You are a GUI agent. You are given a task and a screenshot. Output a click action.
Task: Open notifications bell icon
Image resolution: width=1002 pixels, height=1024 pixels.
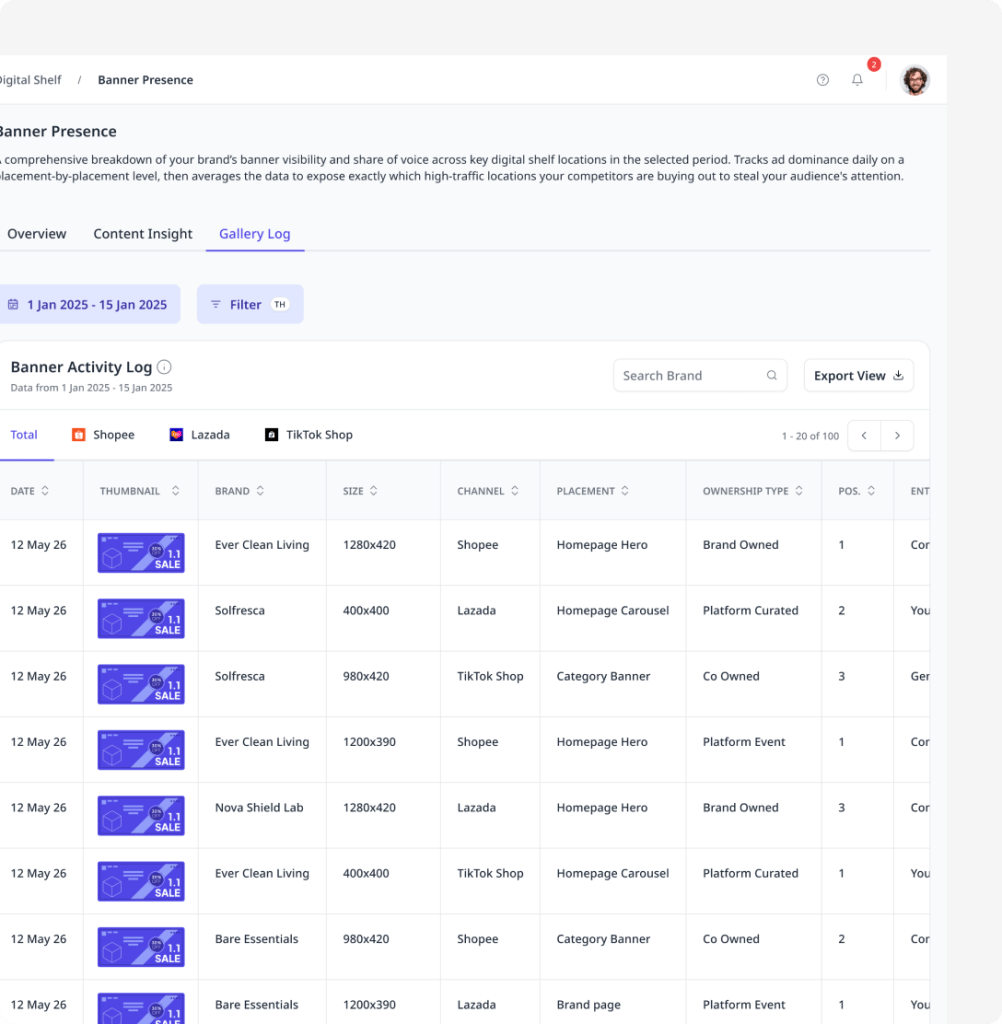pyautogui.click(x=857, y=80)
